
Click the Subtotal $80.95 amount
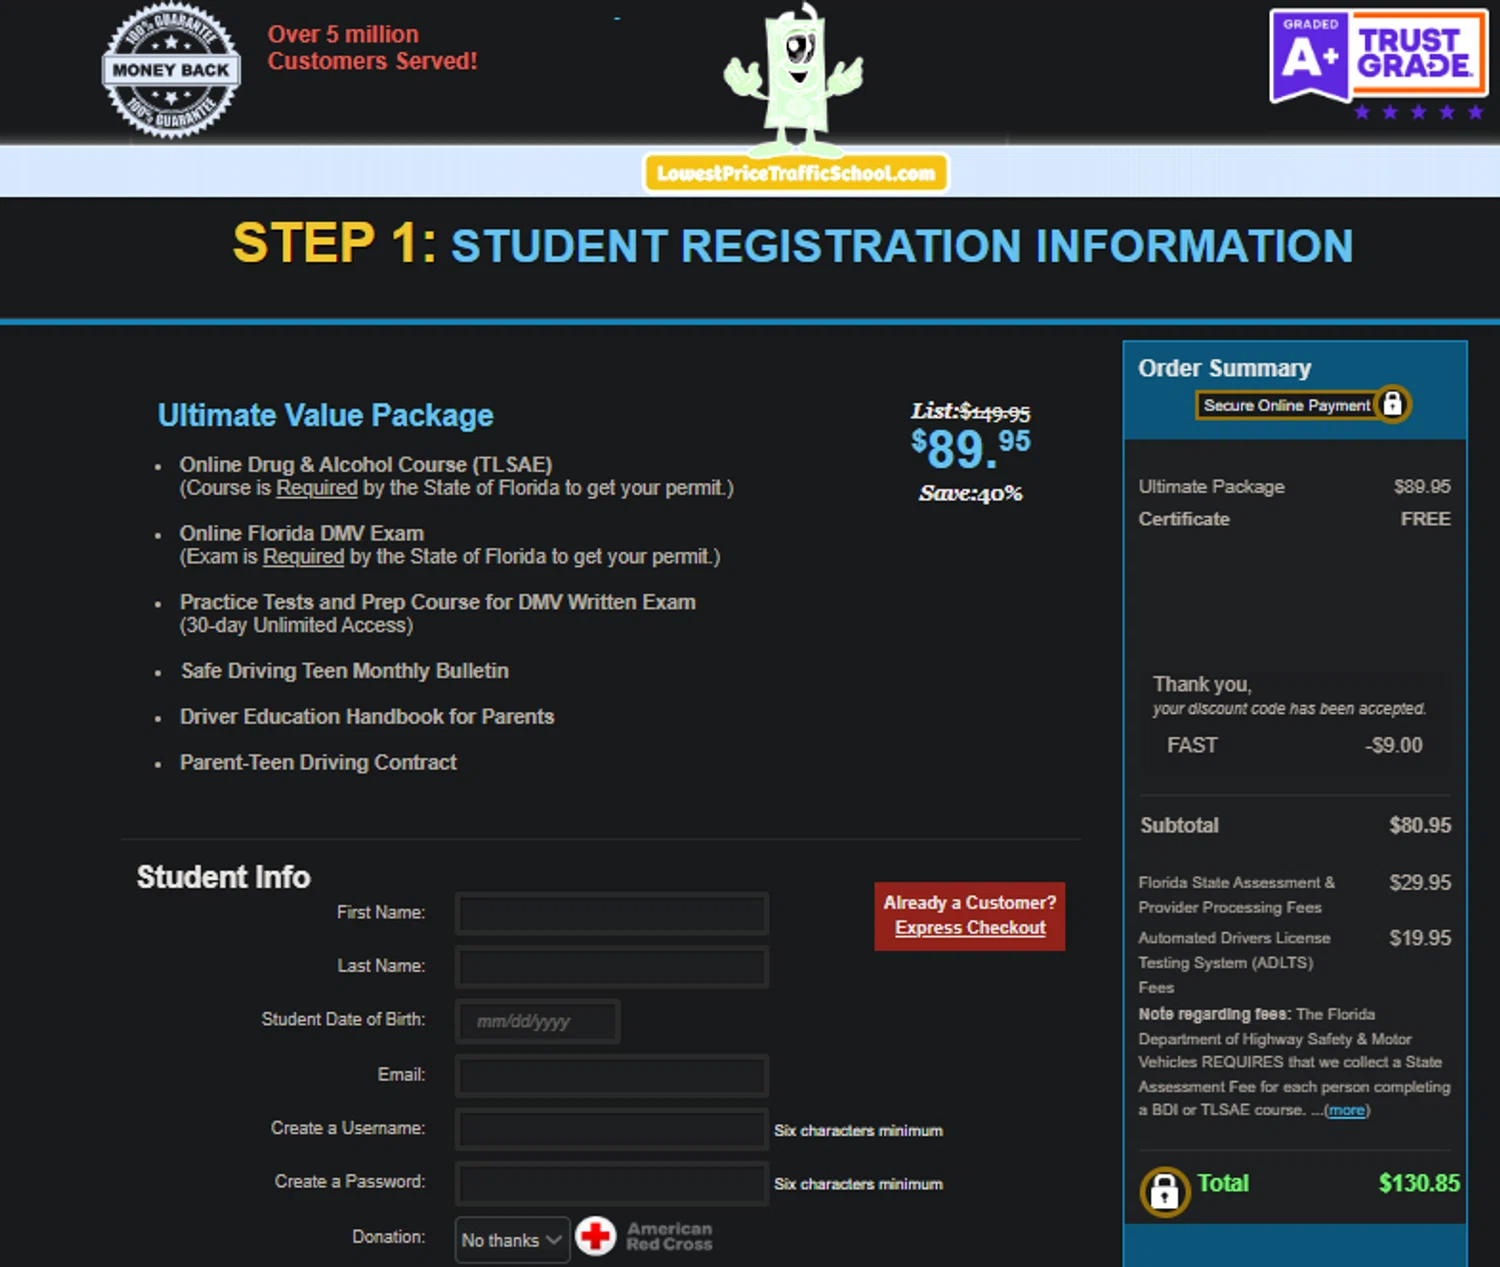pos(1420,825)
